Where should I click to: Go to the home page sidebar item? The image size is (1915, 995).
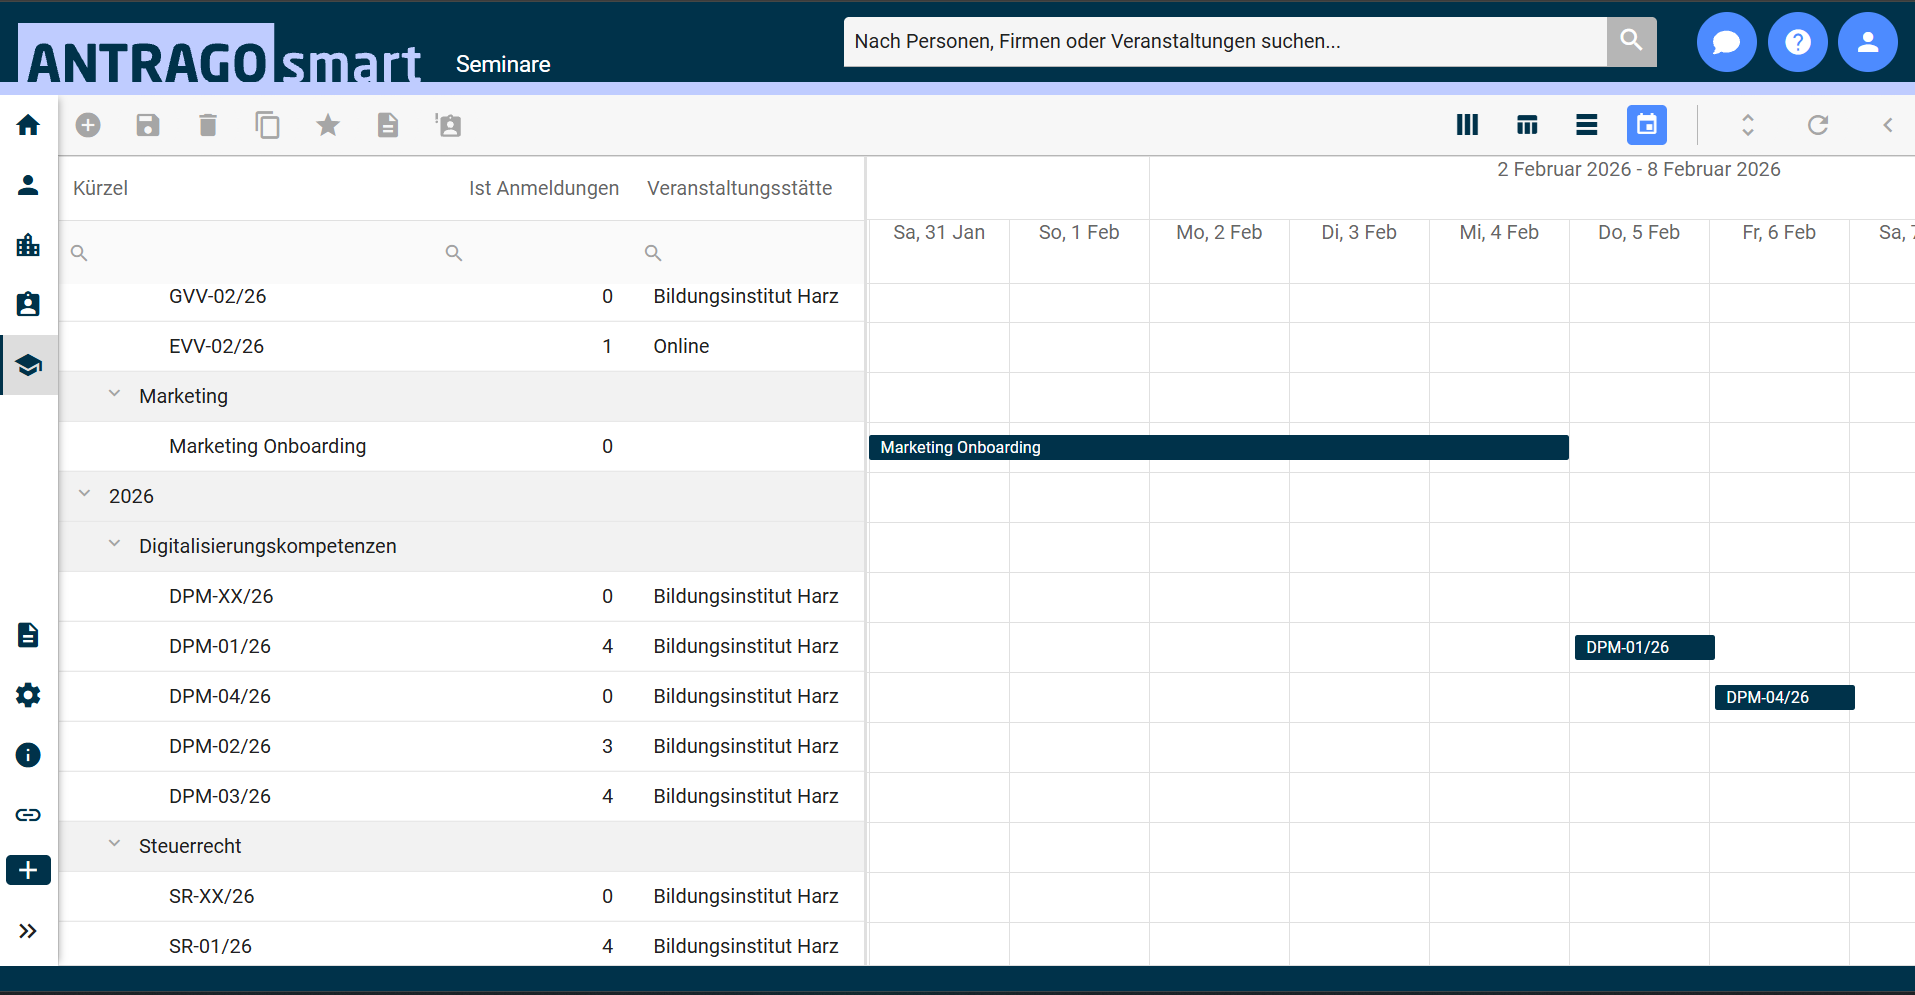click(28, 125)
